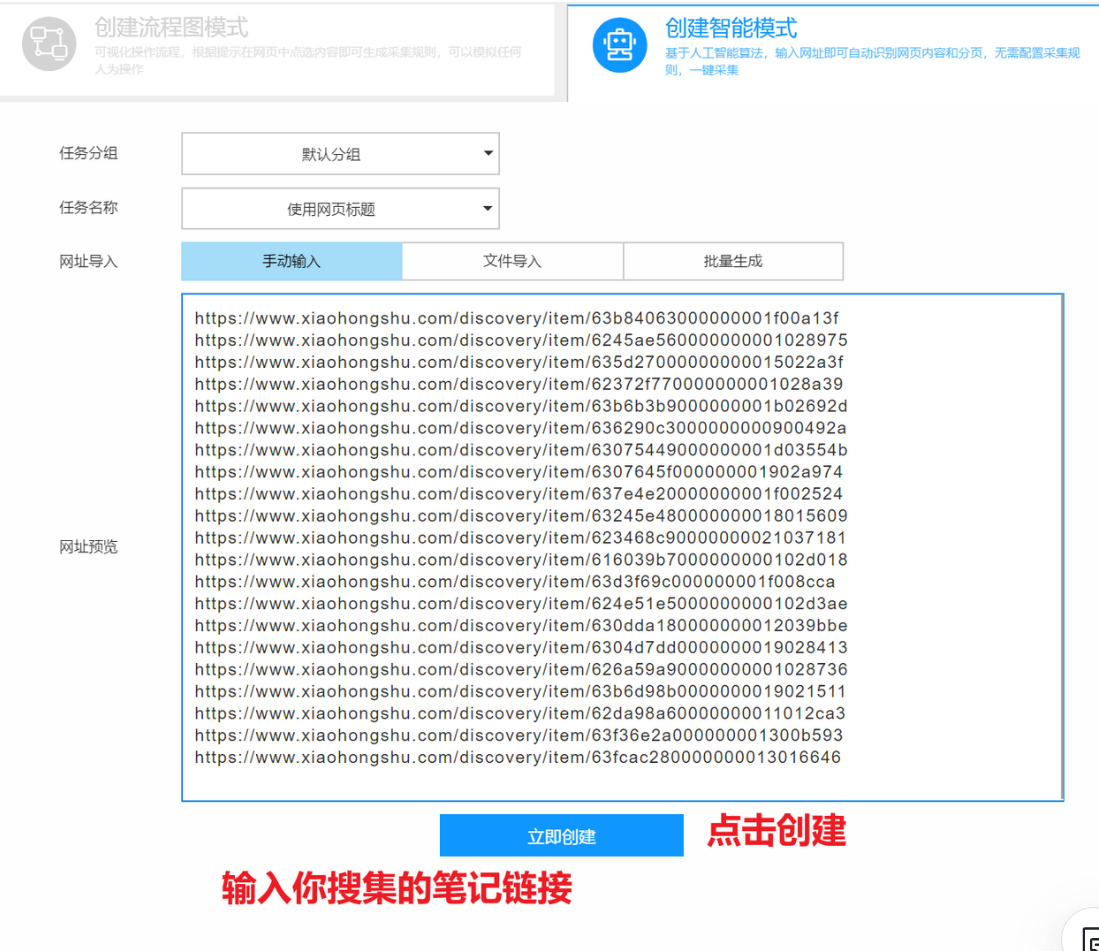The image size is (1099, 951).
Task: Click the 任务名称 label
Action: point(88,207)
